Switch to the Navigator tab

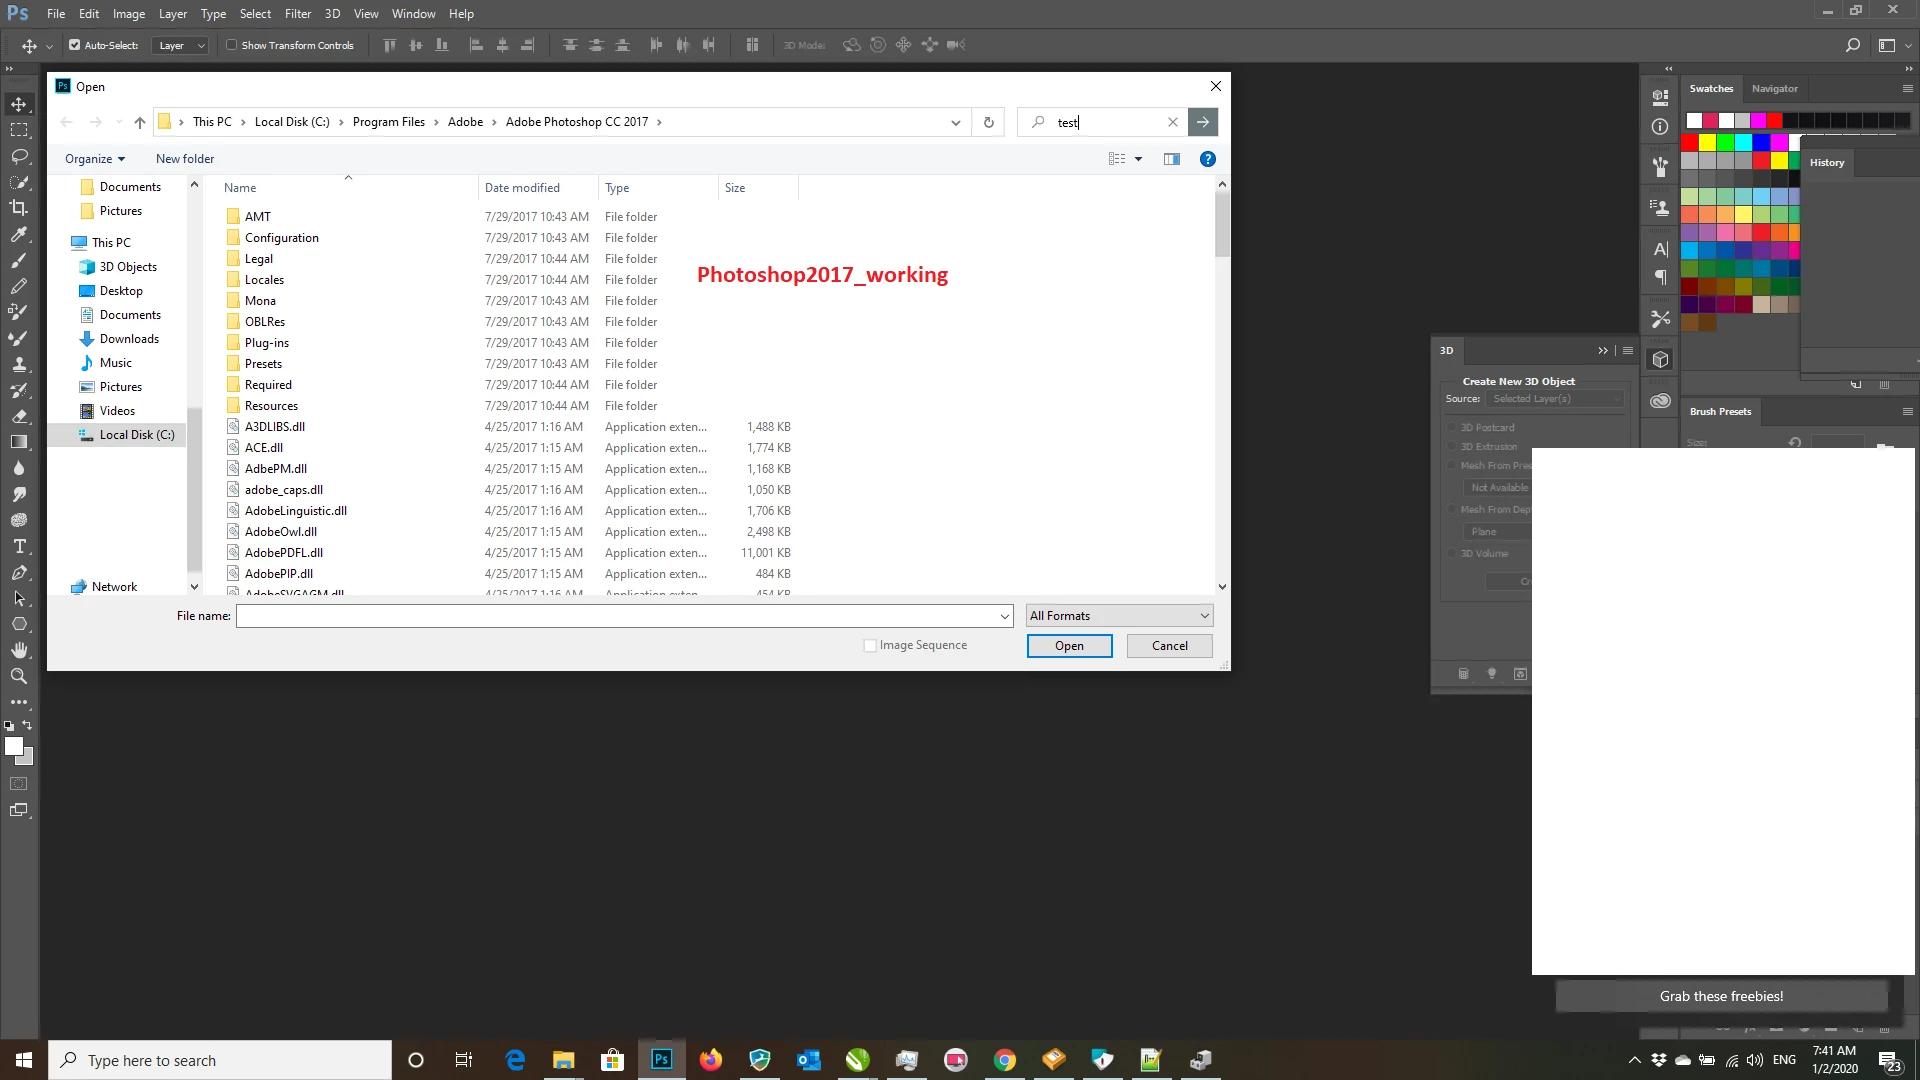[1774, 89]
